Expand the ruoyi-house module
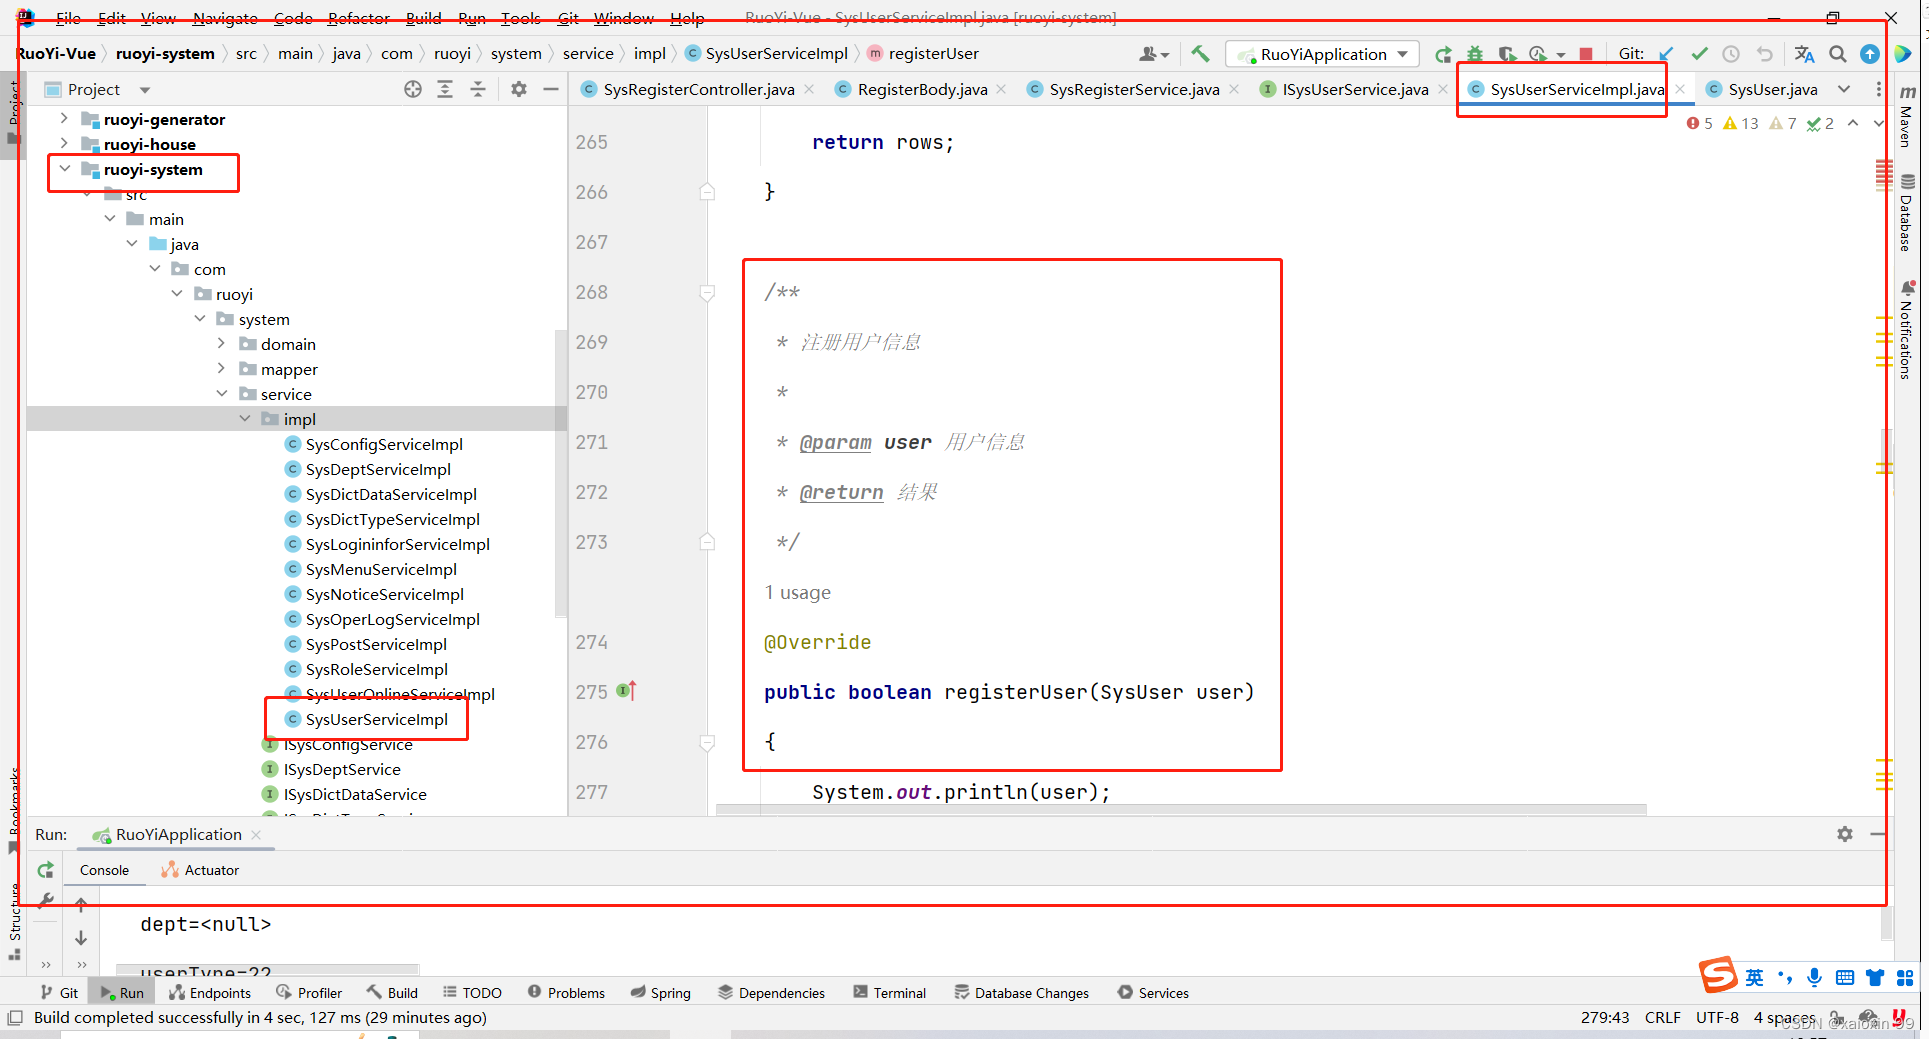The image size is (1929, 1039). pyautogui.click(x=64, y=144)
